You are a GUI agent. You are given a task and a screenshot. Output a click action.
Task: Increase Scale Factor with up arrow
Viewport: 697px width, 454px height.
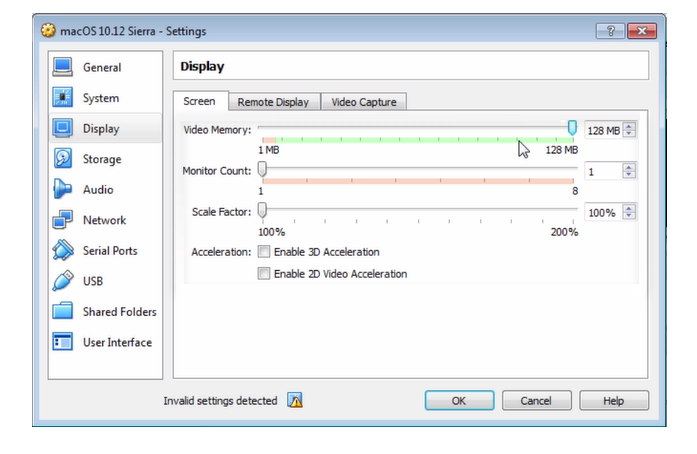pyautogui.click(x=629, y=209)
